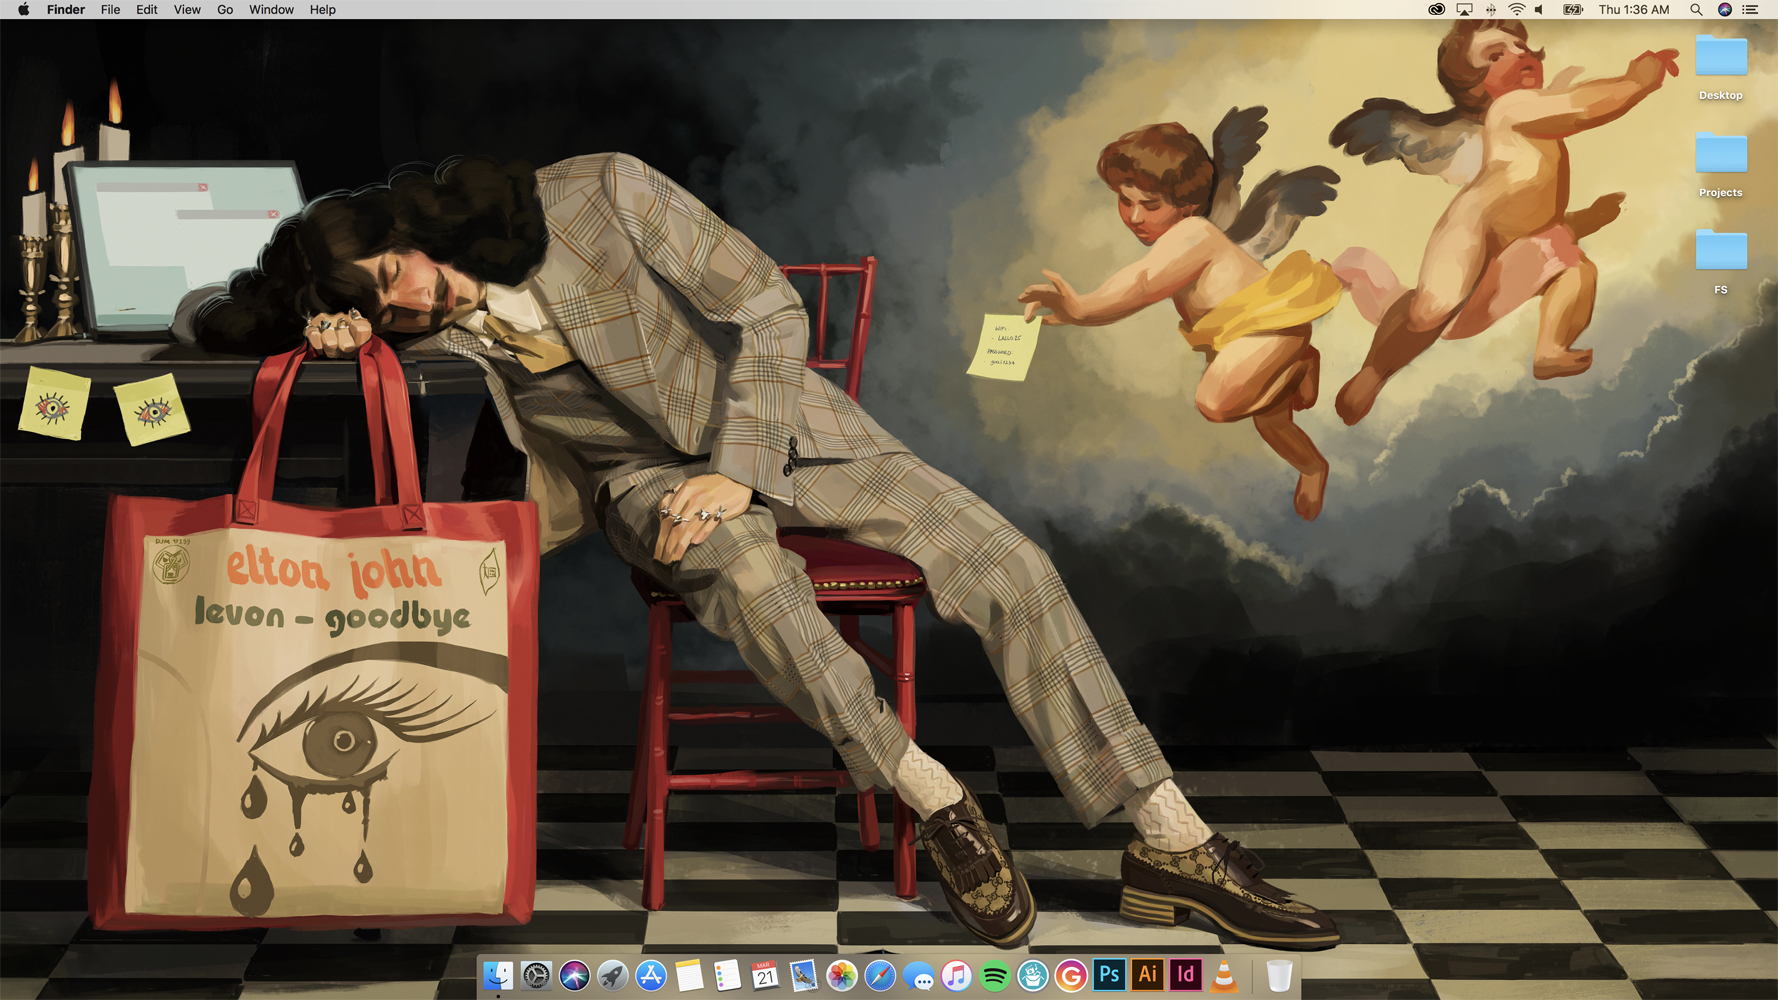The width and height of the screenshot is (1778, 1000).
Task: Launch Adobe Illustrator from the Dock
Action: click(1147, 975)
